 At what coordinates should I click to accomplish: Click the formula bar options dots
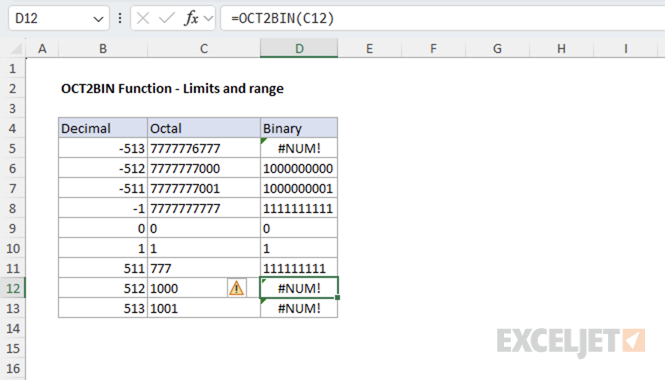tap(120, 18)
